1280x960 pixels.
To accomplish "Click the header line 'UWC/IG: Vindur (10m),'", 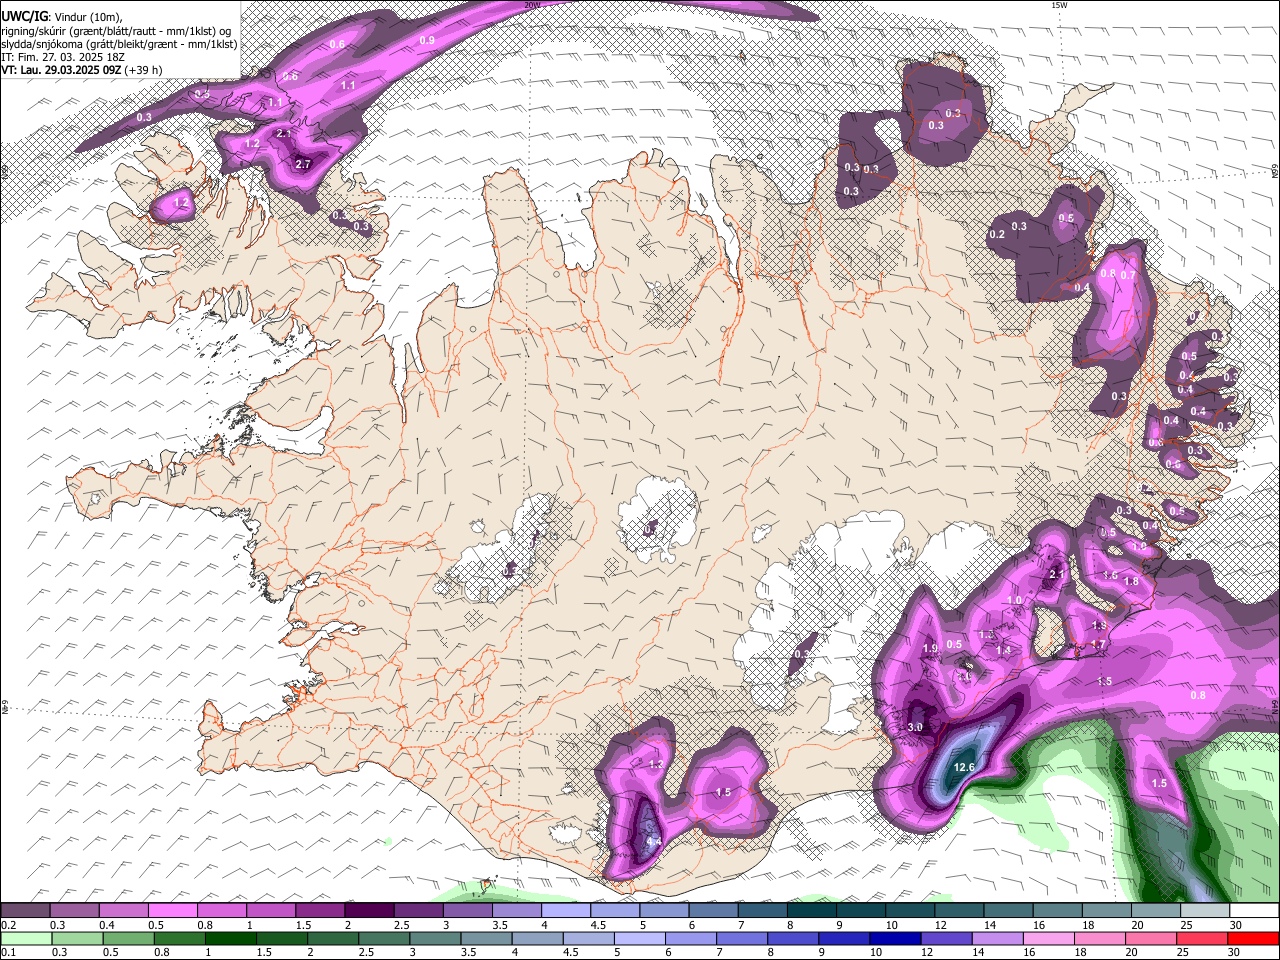I will (x=62, y=16).
